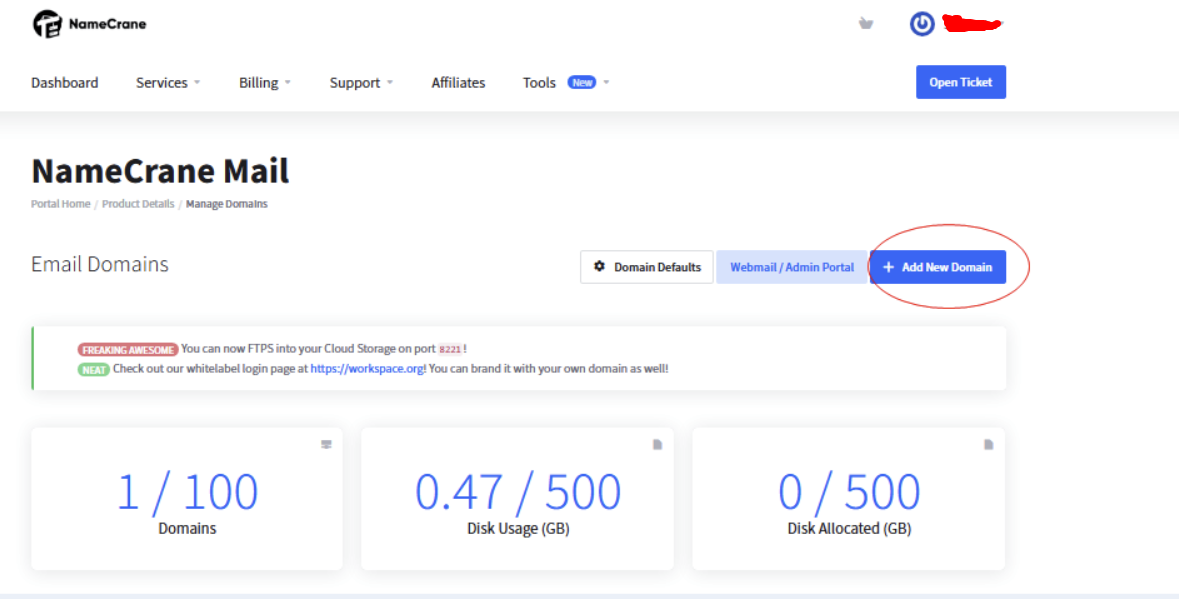Expand the Tools dropdown menu
1179x599 pixels.
[565, 83]
